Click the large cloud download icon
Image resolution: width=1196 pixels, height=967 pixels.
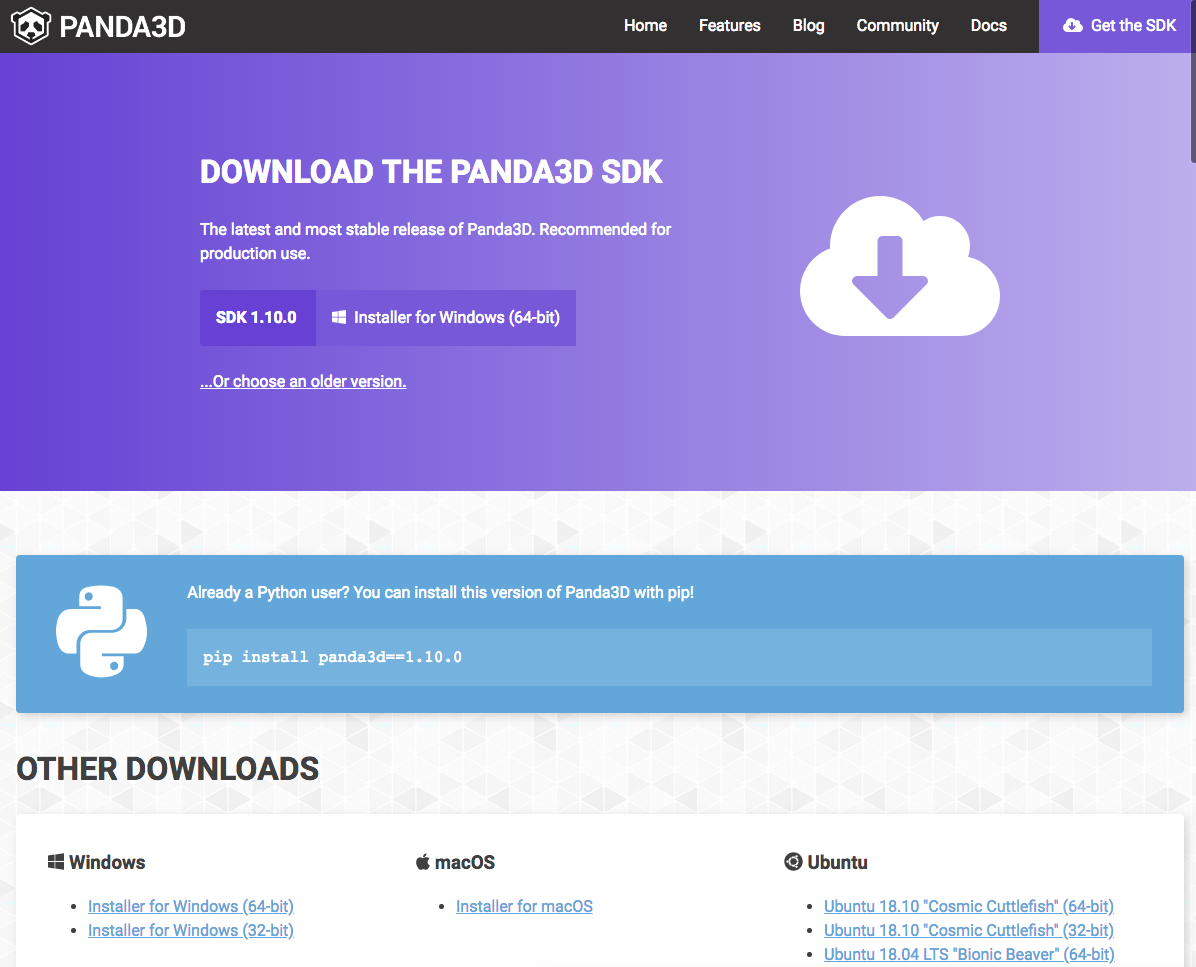click(x=899, y=266)
